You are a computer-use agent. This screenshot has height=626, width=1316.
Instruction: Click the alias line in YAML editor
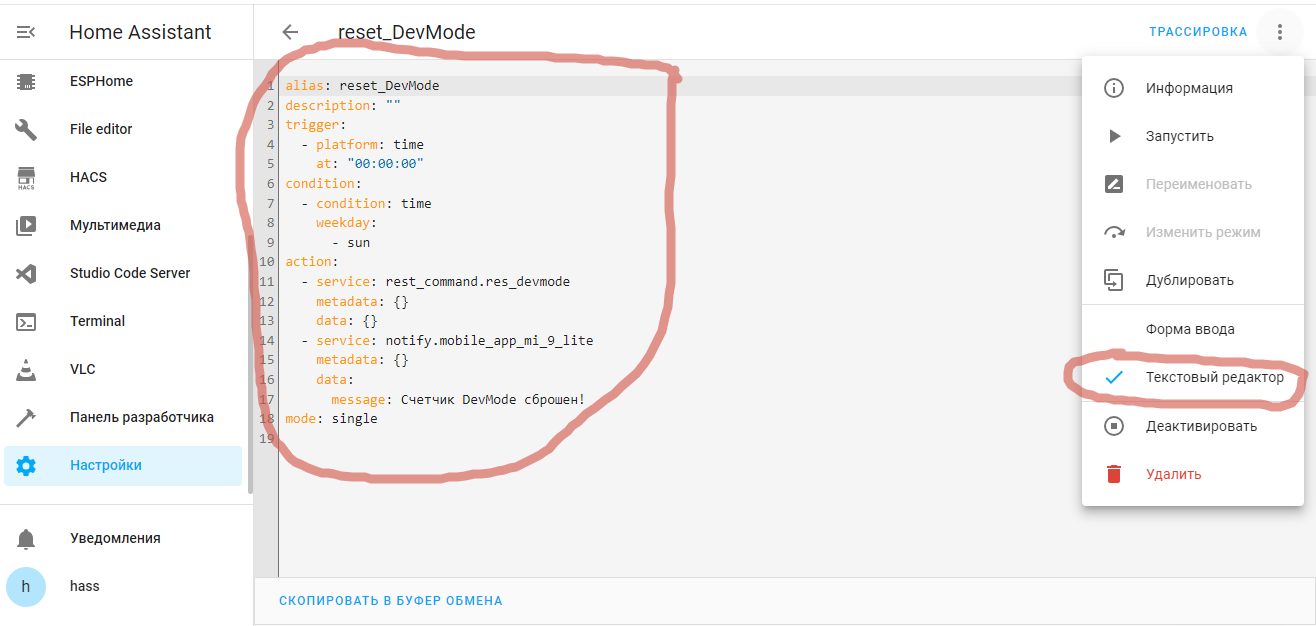[362, 86]
